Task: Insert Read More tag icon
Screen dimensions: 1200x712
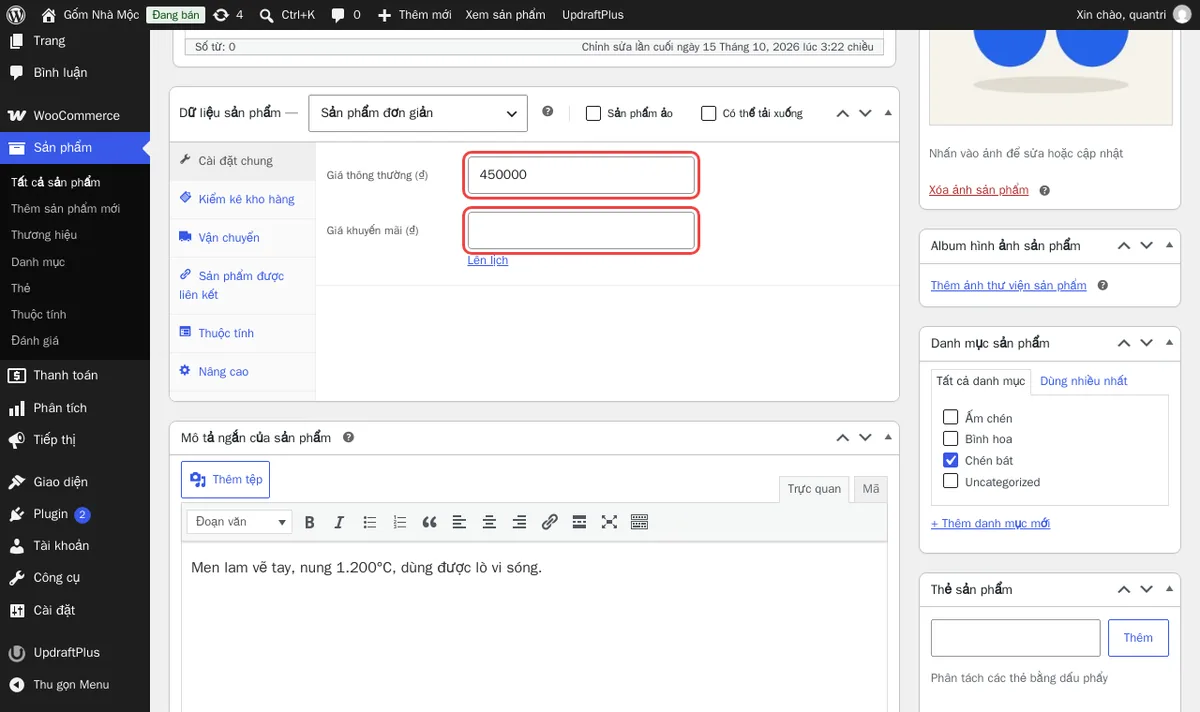Action: [579, 522]
